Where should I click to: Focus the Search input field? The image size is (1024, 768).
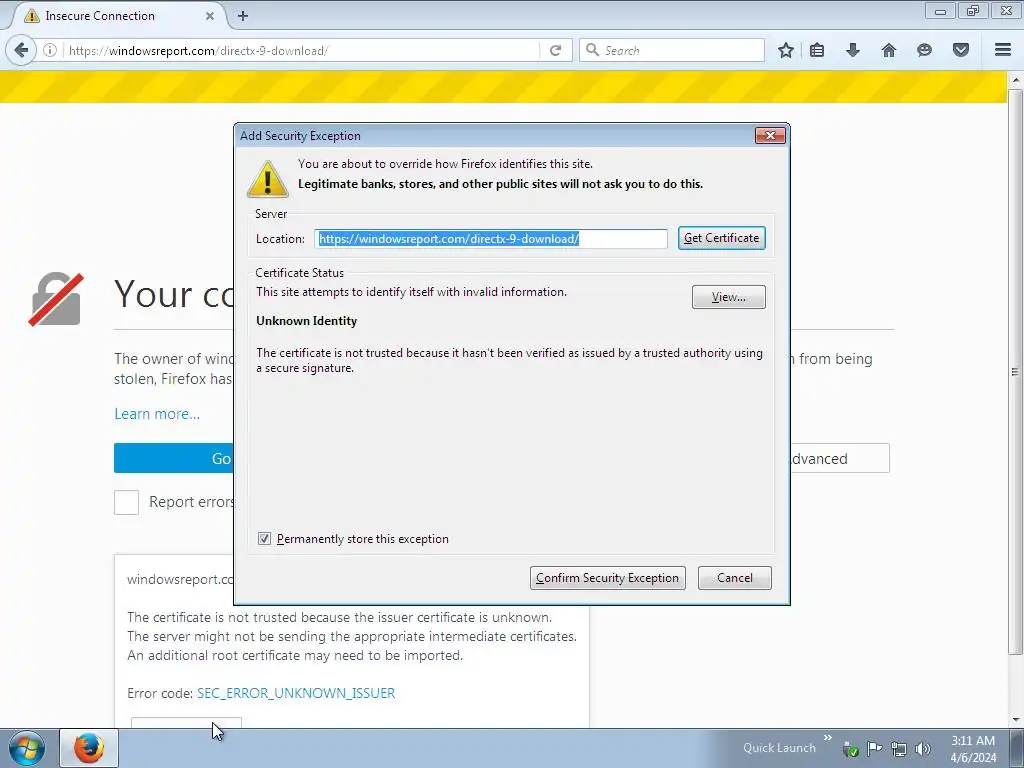pyautogui.click(x=672, y=50)
